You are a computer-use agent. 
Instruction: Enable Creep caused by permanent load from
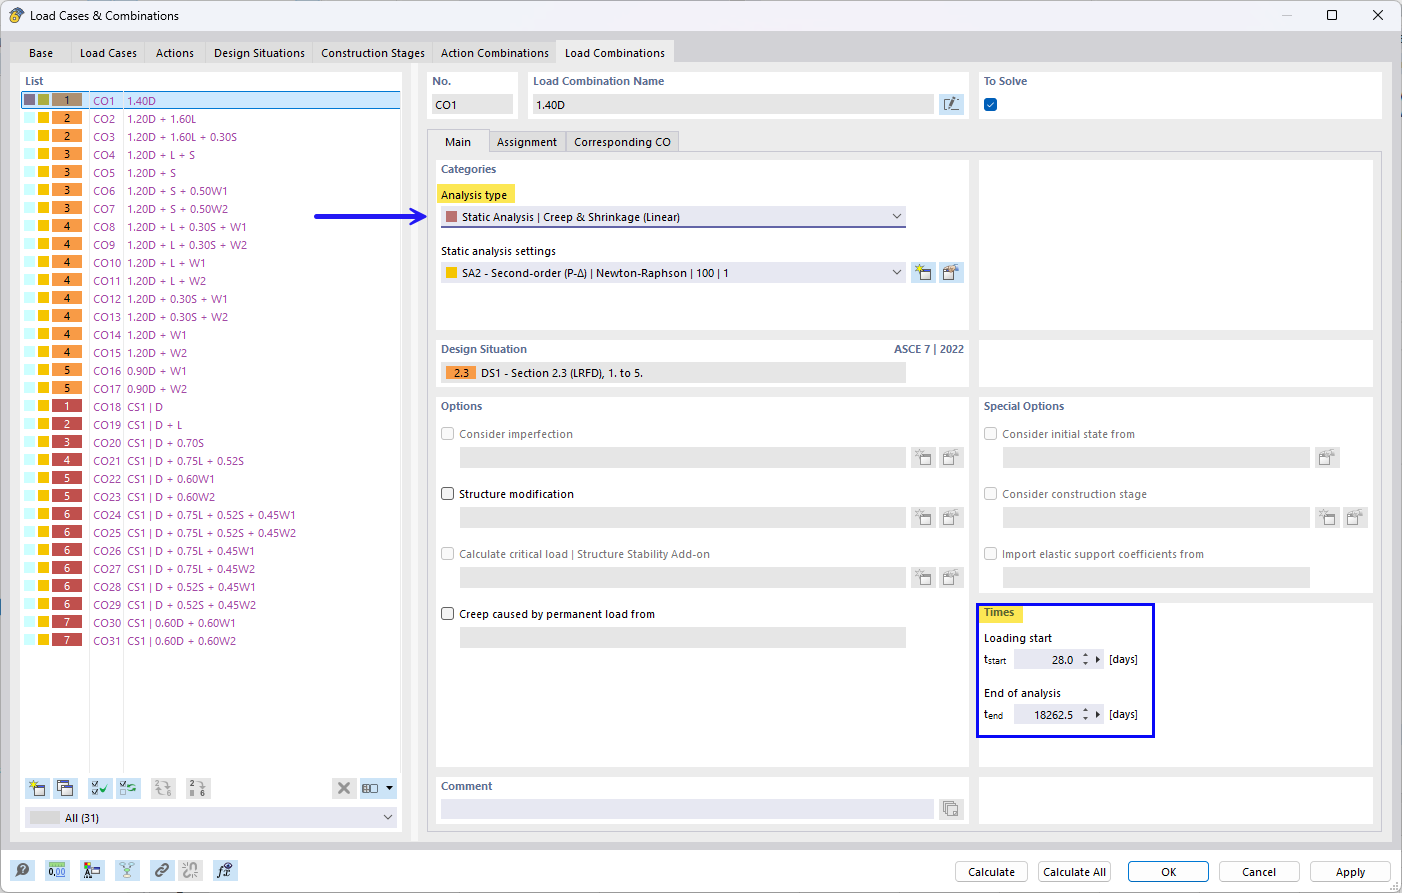448,614
